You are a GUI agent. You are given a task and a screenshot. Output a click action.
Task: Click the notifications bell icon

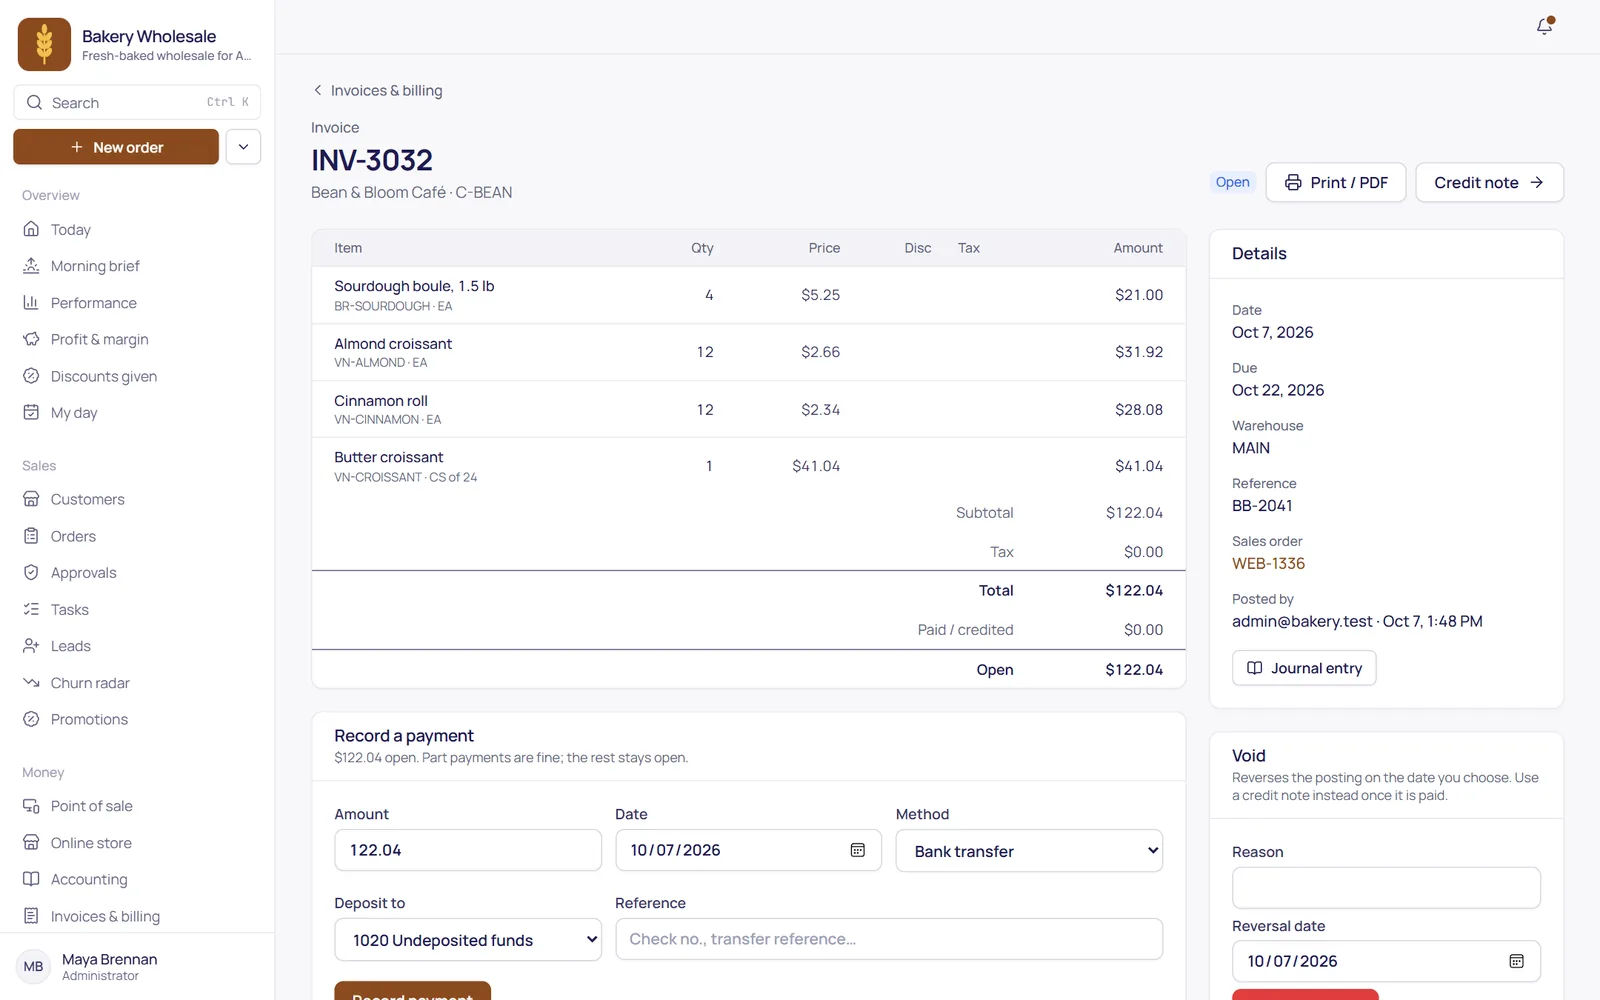tap(1545, 26)
